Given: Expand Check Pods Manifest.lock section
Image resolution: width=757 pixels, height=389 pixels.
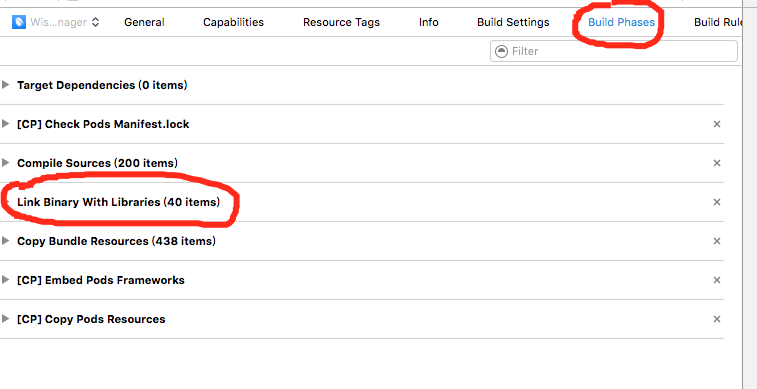Looking at the screenshot, I should click(6, 124).
